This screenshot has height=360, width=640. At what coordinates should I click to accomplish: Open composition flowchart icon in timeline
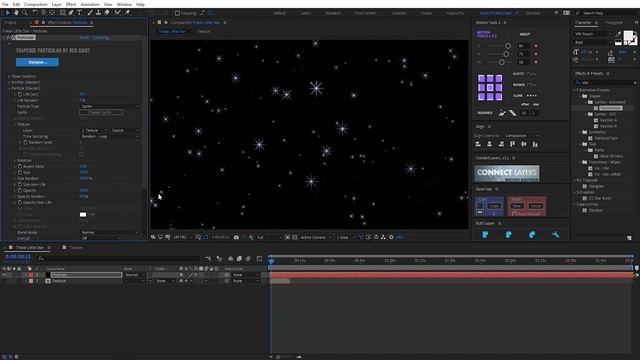click(208, 258)
